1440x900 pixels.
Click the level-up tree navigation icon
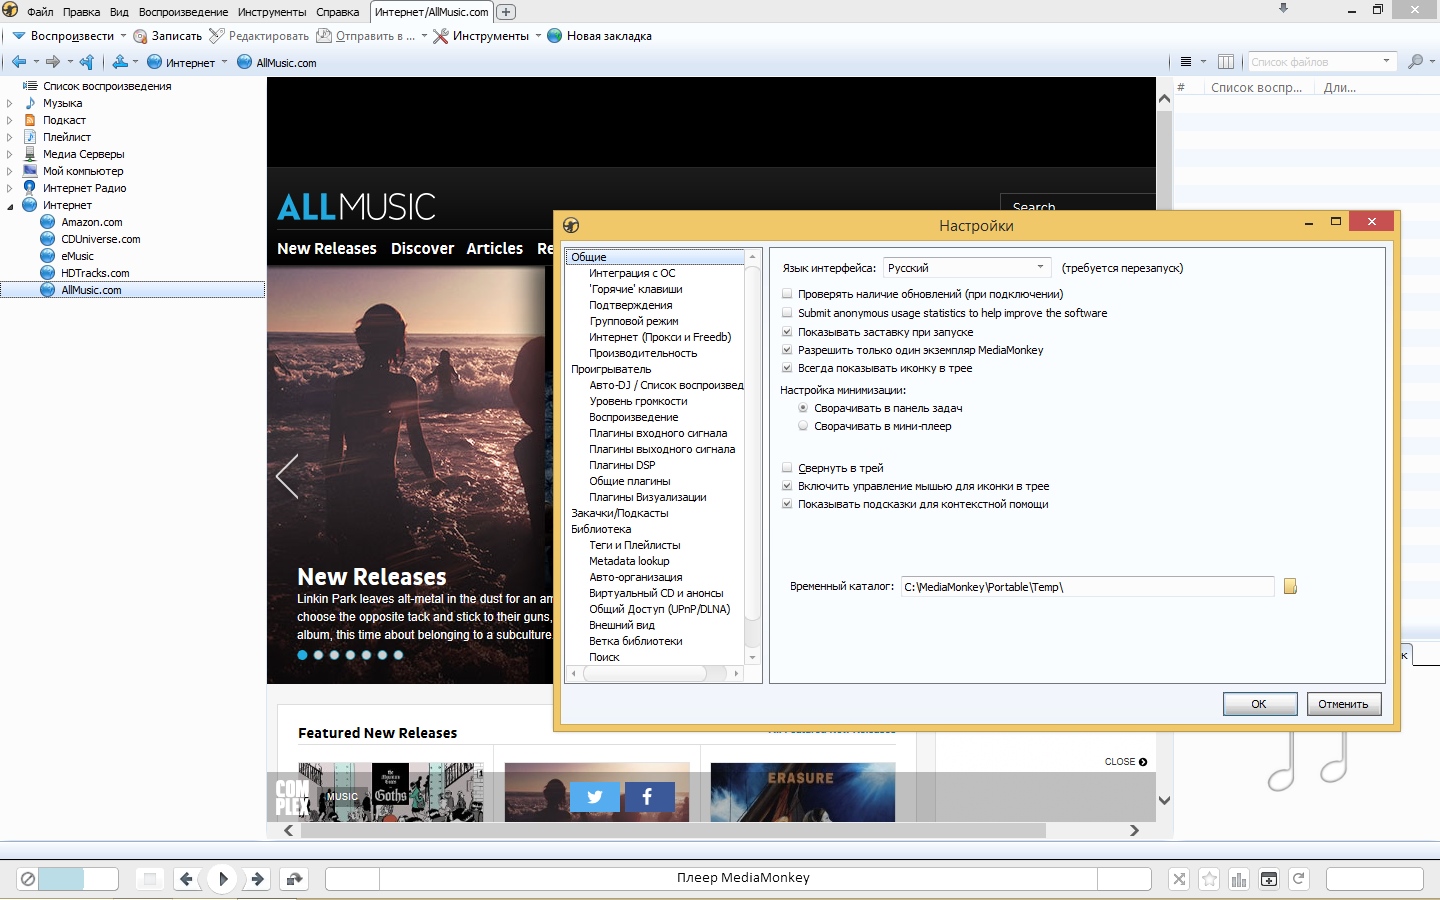(87, 62)
